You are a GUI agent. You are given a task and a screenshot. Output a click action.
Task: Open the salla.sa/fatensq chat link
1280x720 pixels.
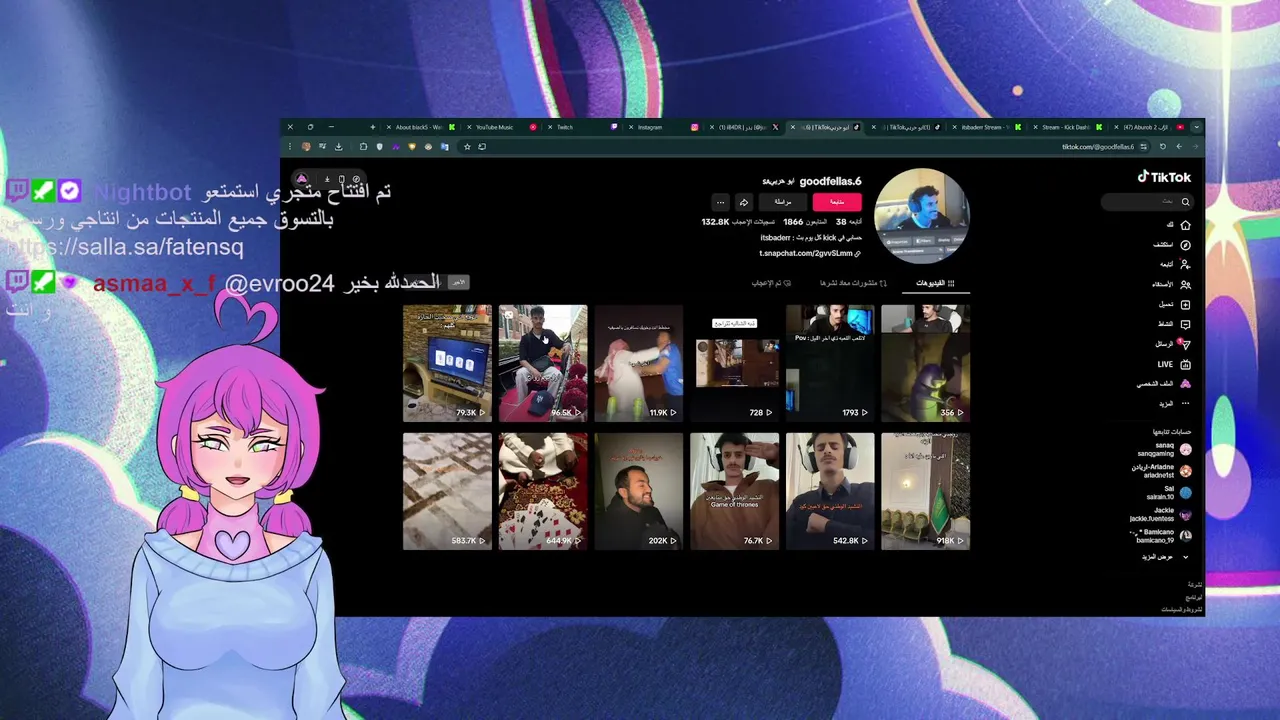tap(126, 246)
